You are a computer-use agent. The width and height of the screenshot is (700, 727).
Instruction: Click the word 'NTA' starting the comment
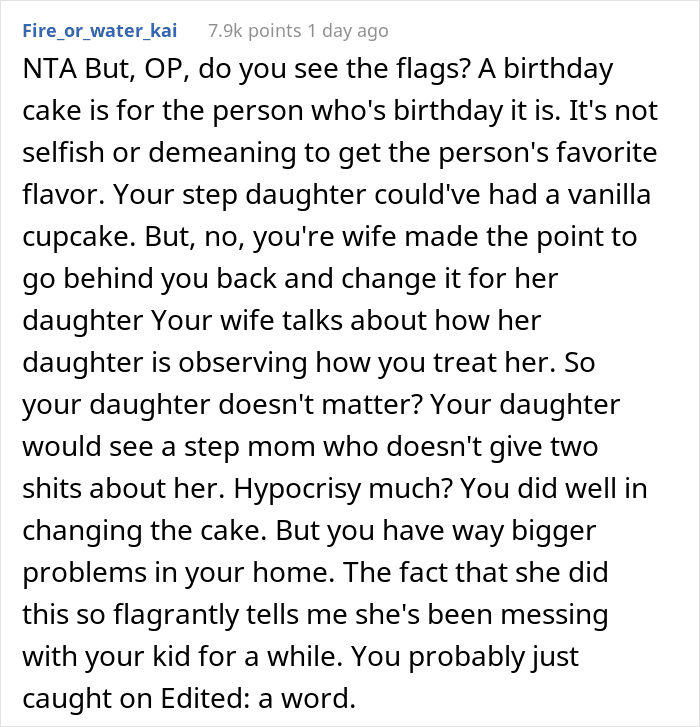pos(50,69)
